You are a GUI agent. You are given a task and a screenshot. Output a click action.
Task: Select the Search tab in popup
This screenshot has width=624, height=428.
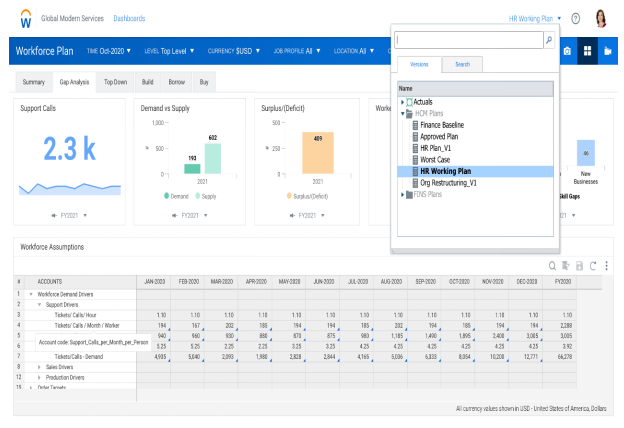(462, 64)
